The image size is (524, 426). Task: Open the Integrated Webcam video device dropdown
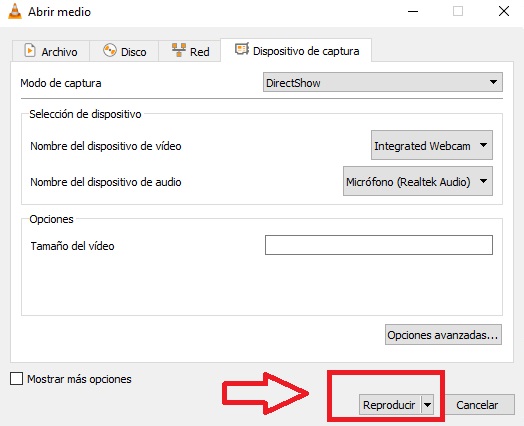432,145
